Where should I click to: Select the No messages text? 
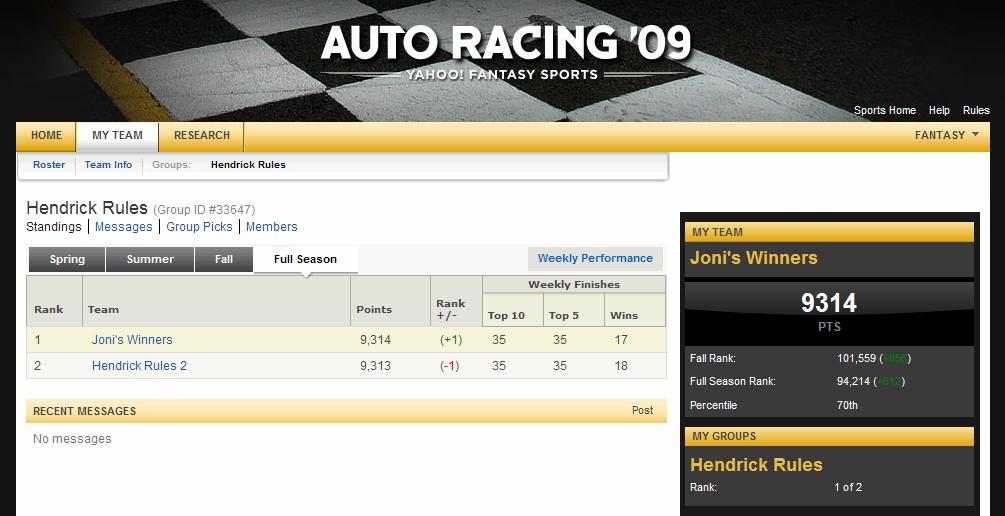click(72, 439)
